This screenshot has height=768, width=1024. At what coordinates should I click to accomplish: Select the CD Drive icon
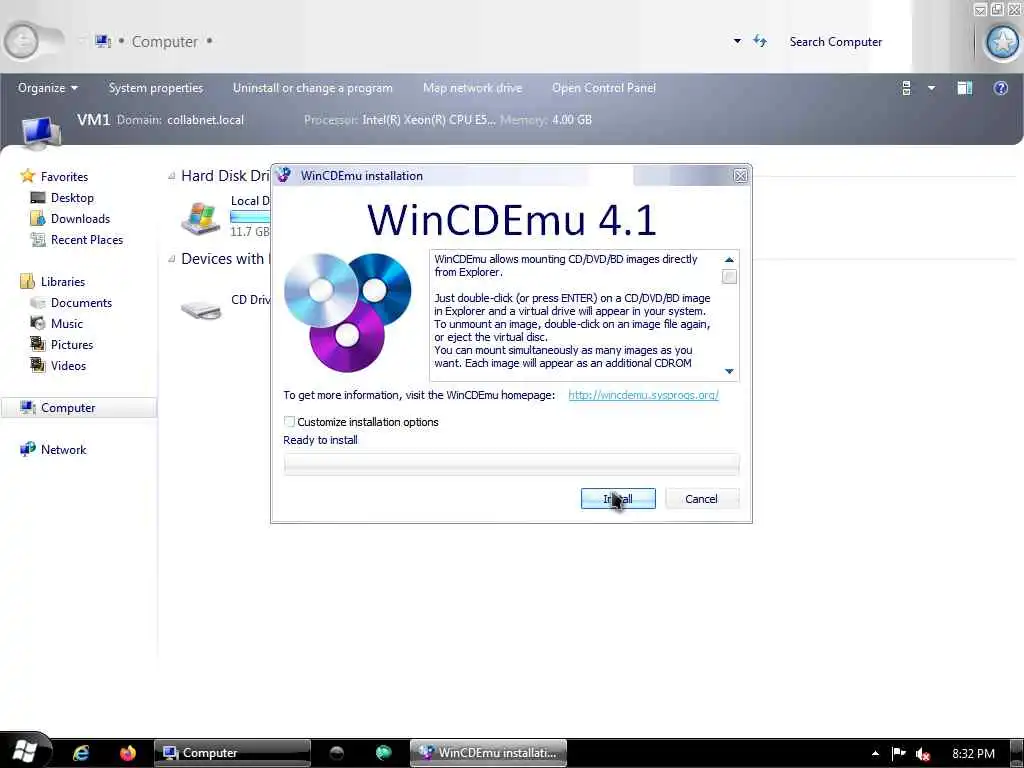200,309
